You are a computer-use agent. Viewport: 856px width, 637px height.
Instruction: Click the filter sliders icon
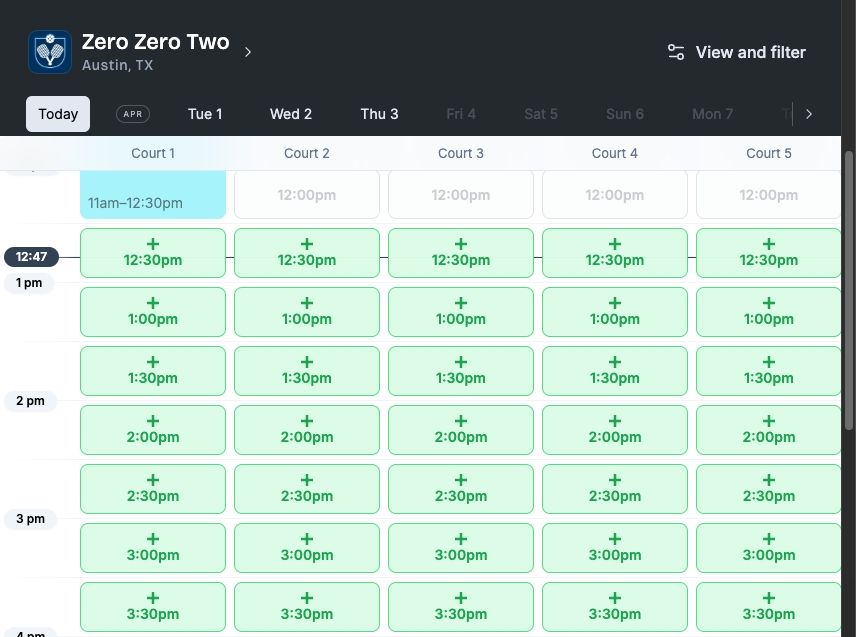676,52
